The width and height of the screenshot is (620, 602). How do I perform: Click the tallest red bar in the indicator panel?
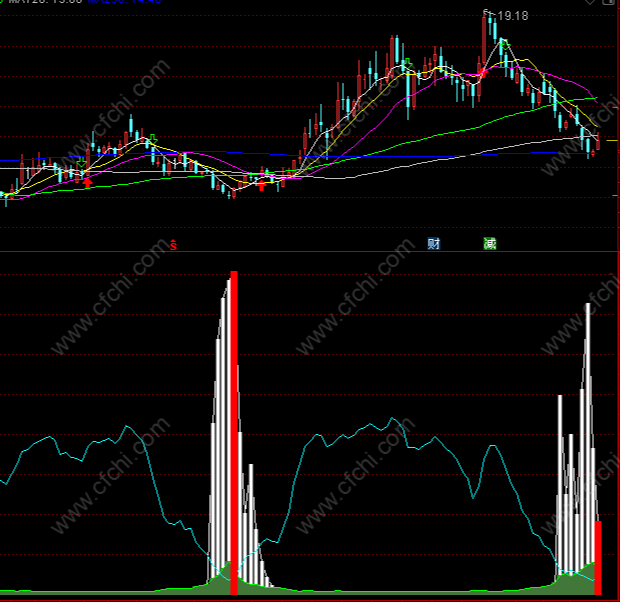[x=234, y=433]
